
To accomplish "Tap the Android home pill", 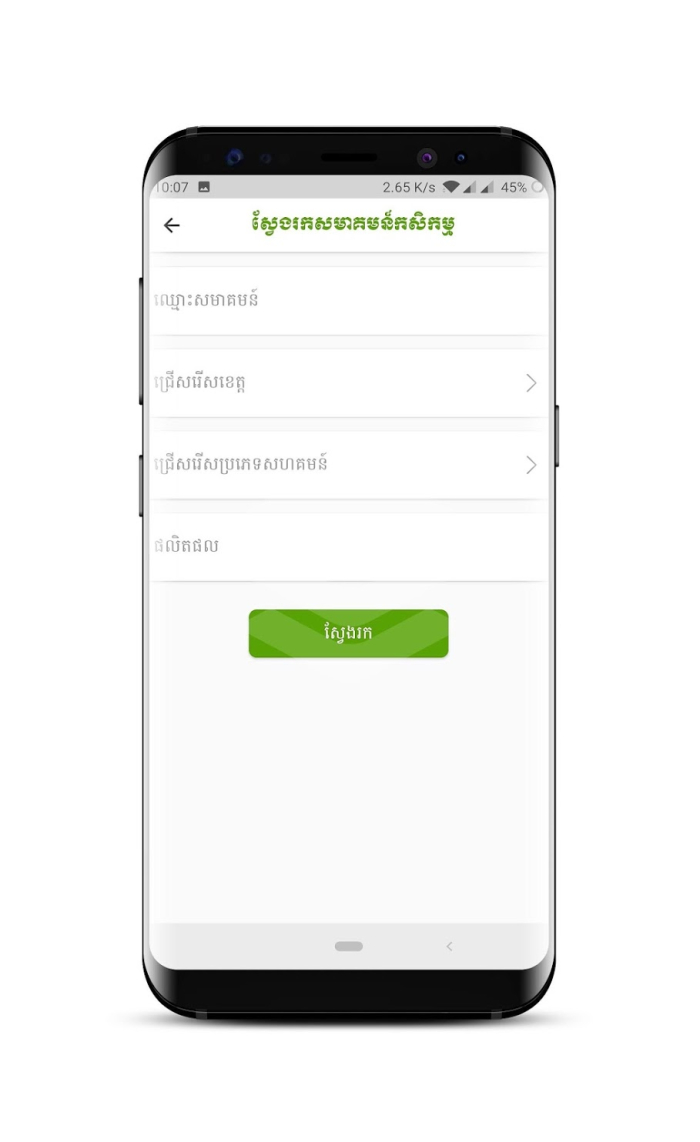I will [x=348, y=946].
